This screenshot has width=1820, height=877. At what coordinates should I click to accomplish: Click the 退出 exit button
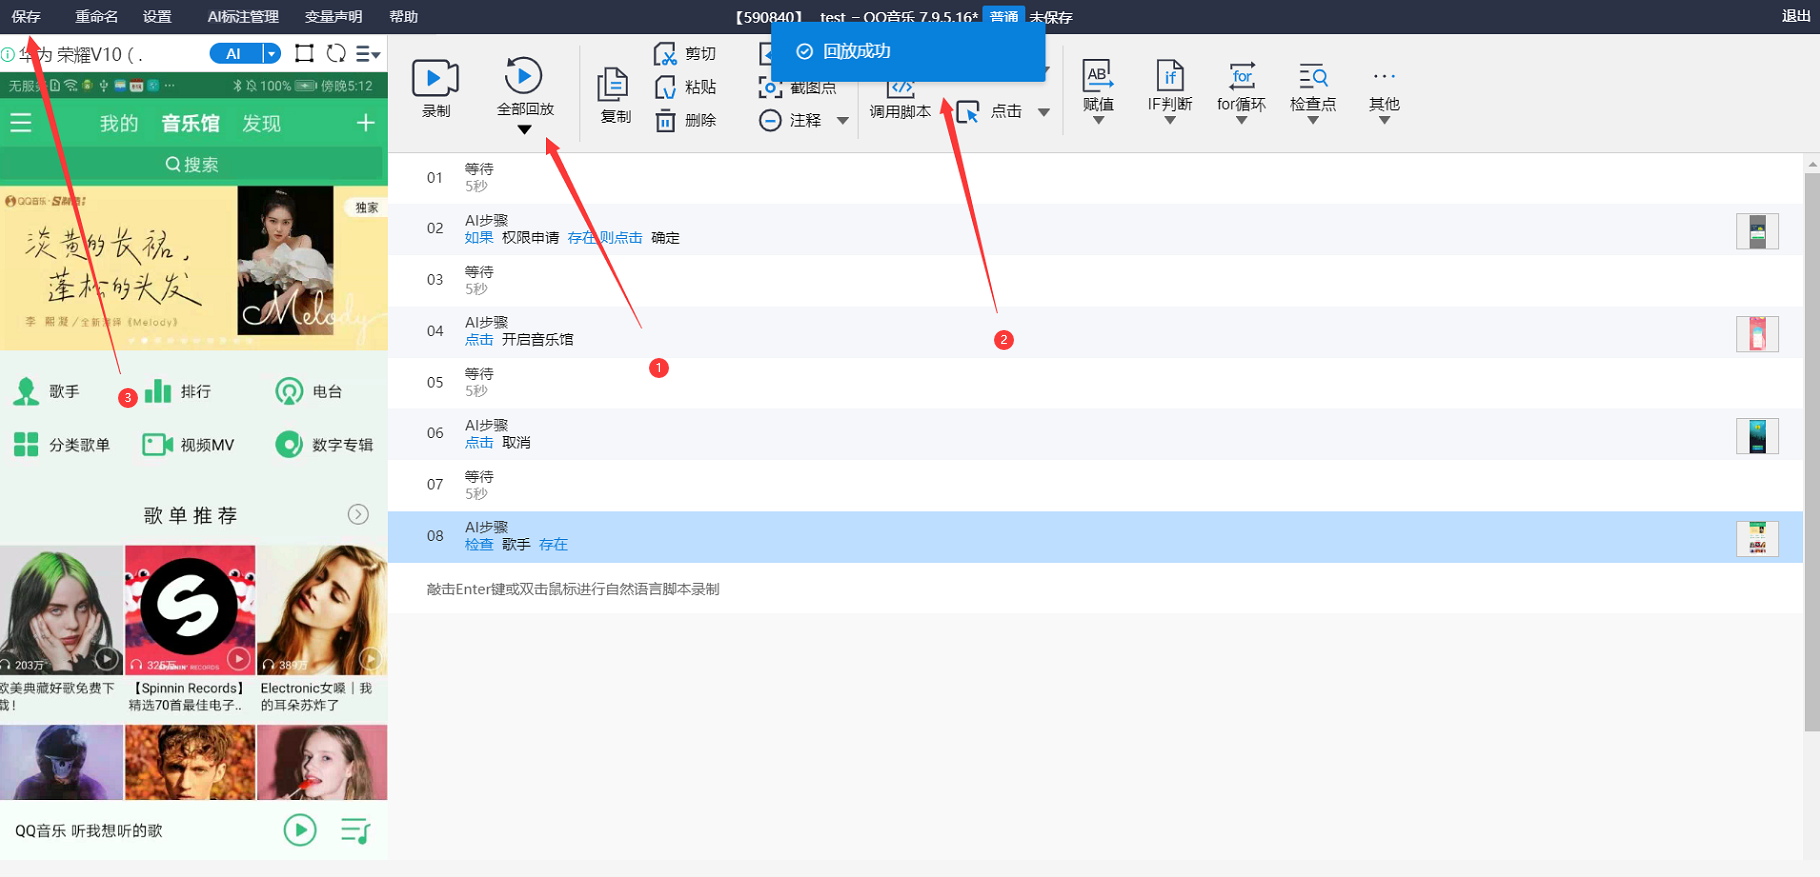click(x=1796, y=16)
